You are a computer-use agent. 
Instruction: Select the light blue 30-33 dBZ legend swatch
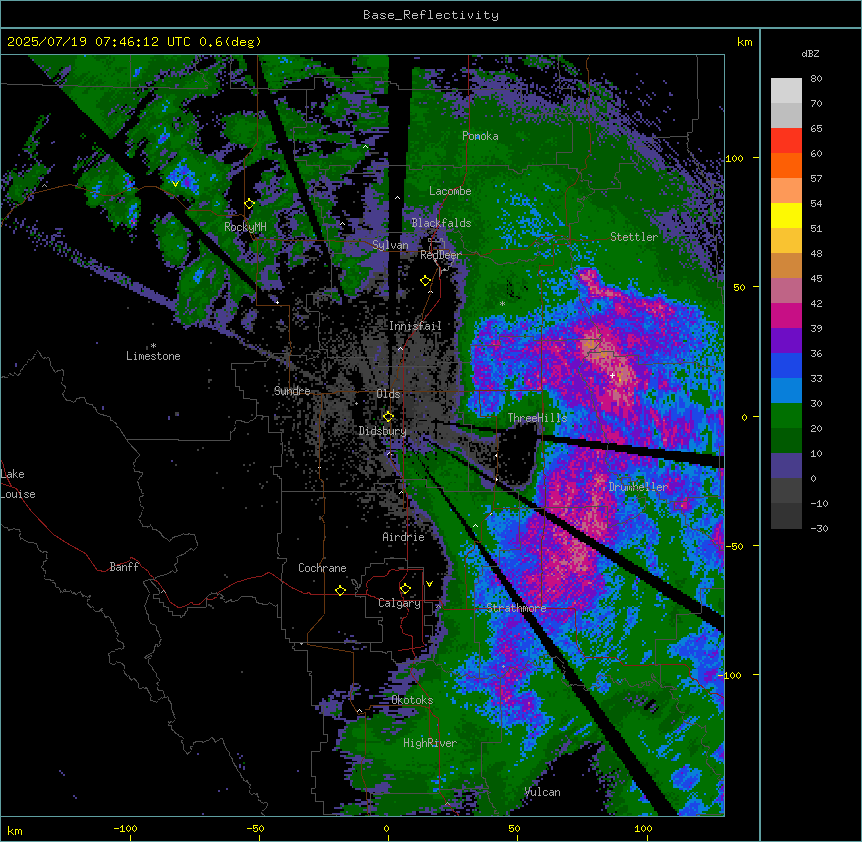click(x=786, y=391)
